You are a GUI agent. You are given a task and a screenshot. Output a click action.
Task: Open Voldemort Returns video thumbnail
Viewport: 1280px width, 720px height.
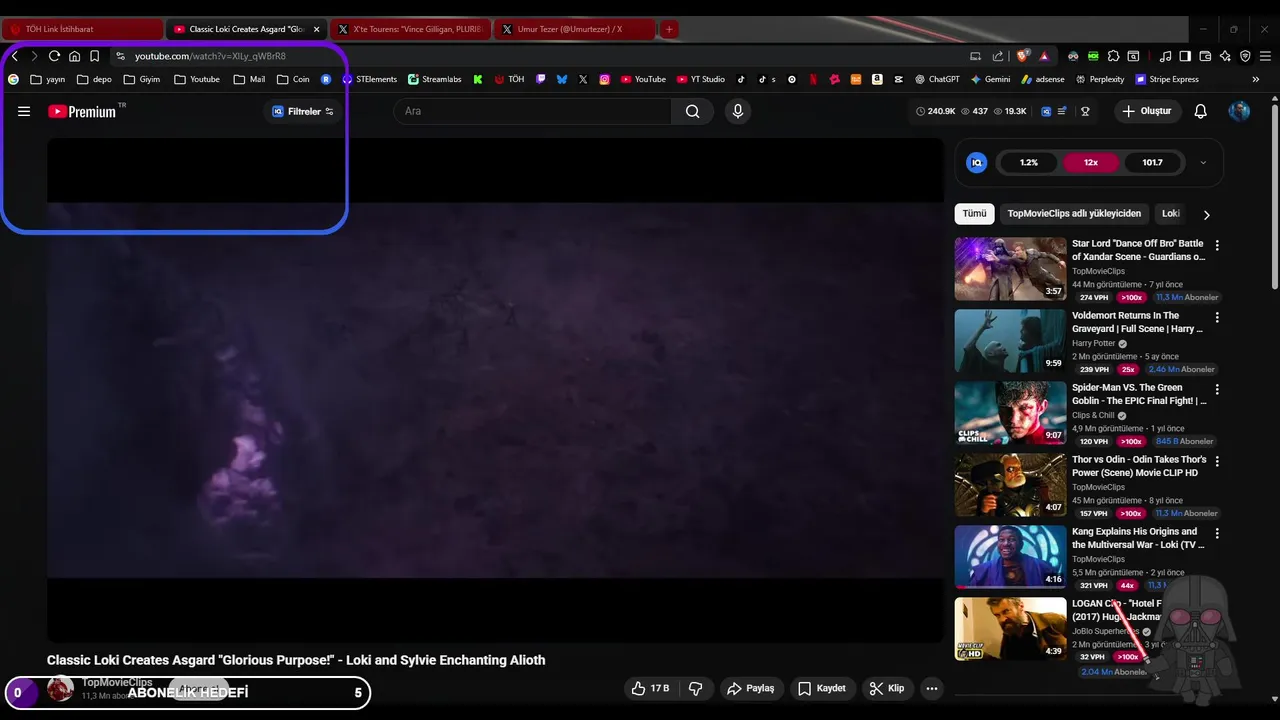pos(1010,341)
